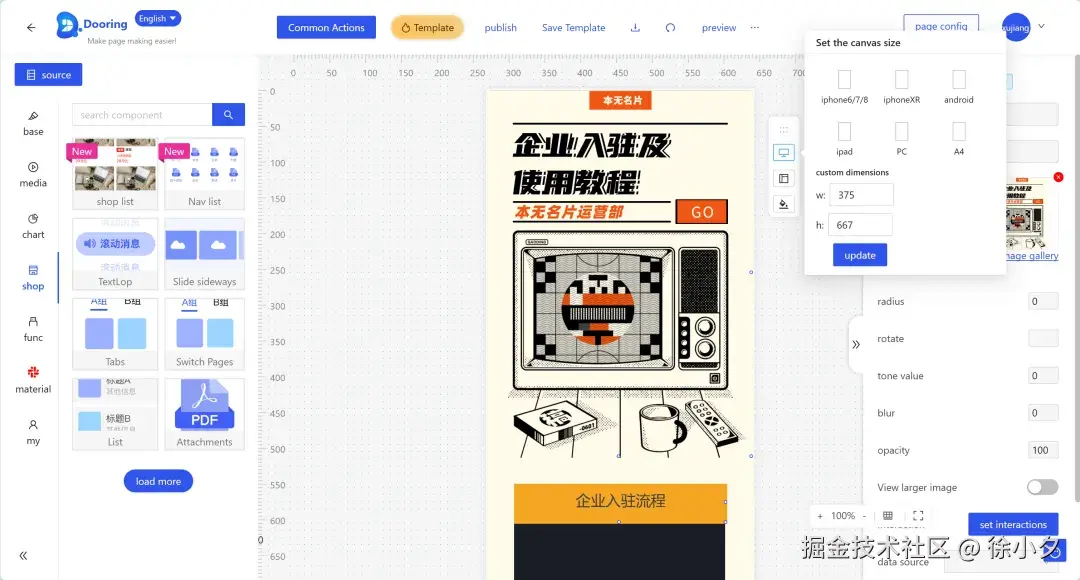Screen dimensions: 1080x580
Task: Collapse the left component panel with the chevron
Action: pos(23,554)
